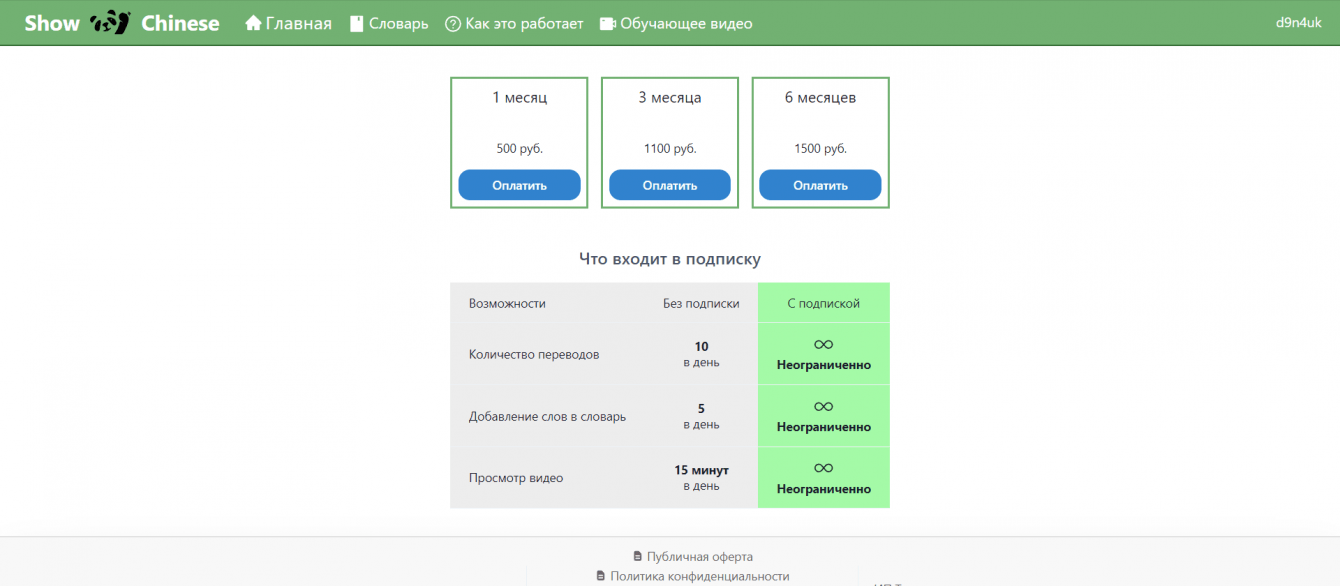The width and height of the screenshot is (1340, 586).
Task: Click document icon beside Публичная оферта
Action: pyautogui.click(x=638, y=556)
